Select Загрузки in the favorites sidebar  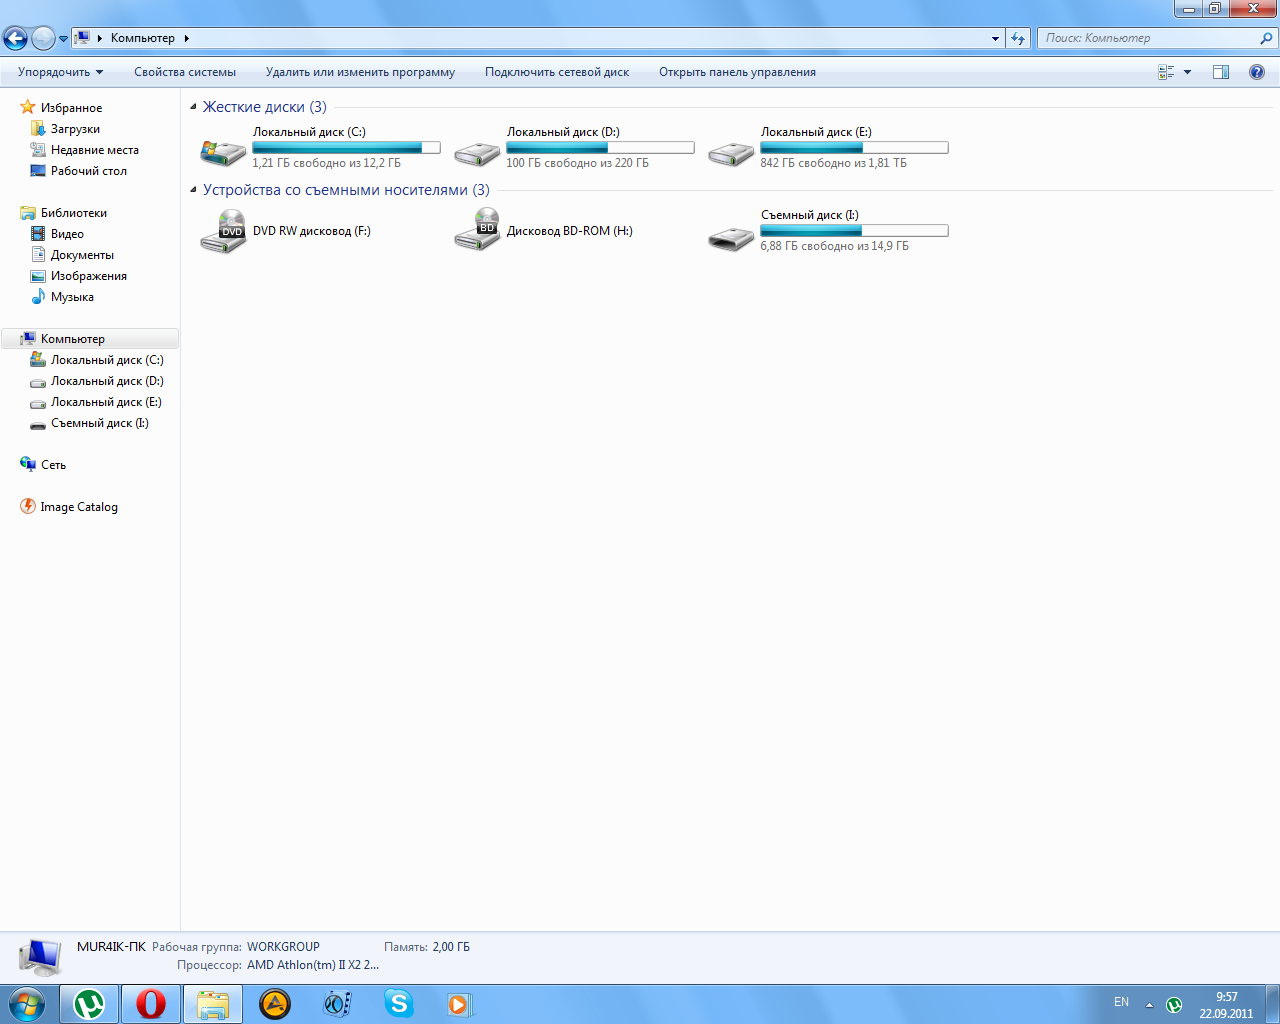[x=75, y=129]
